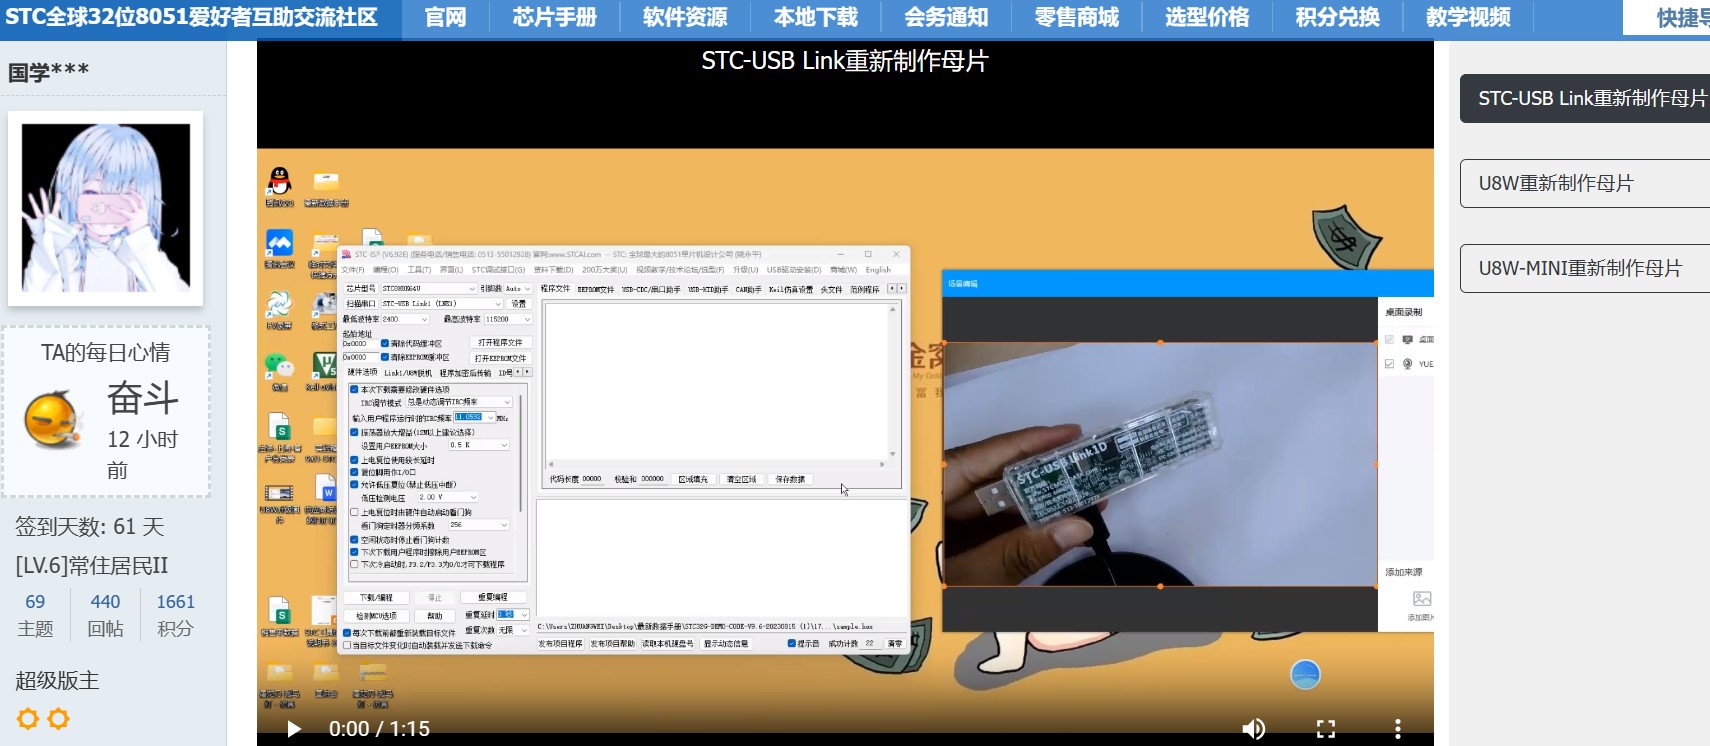Open the 本地下载 navigation tab
Viewport: 1710px width, 746px height.
pyautogui.click(x=816, y=18)
